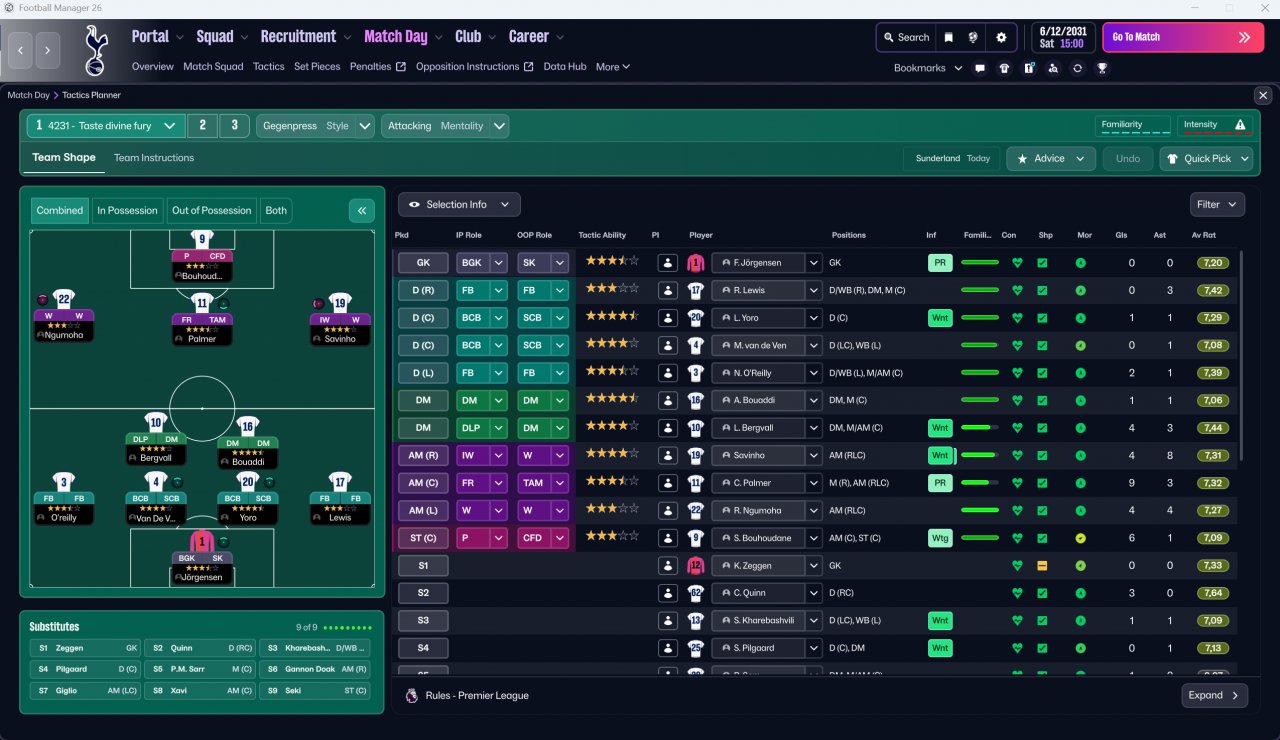Image resolution: width=1280 pixels, height=740 pixels.
Task: Open the trophy bookmark shortcut icon
Action: click(1101, 68)
